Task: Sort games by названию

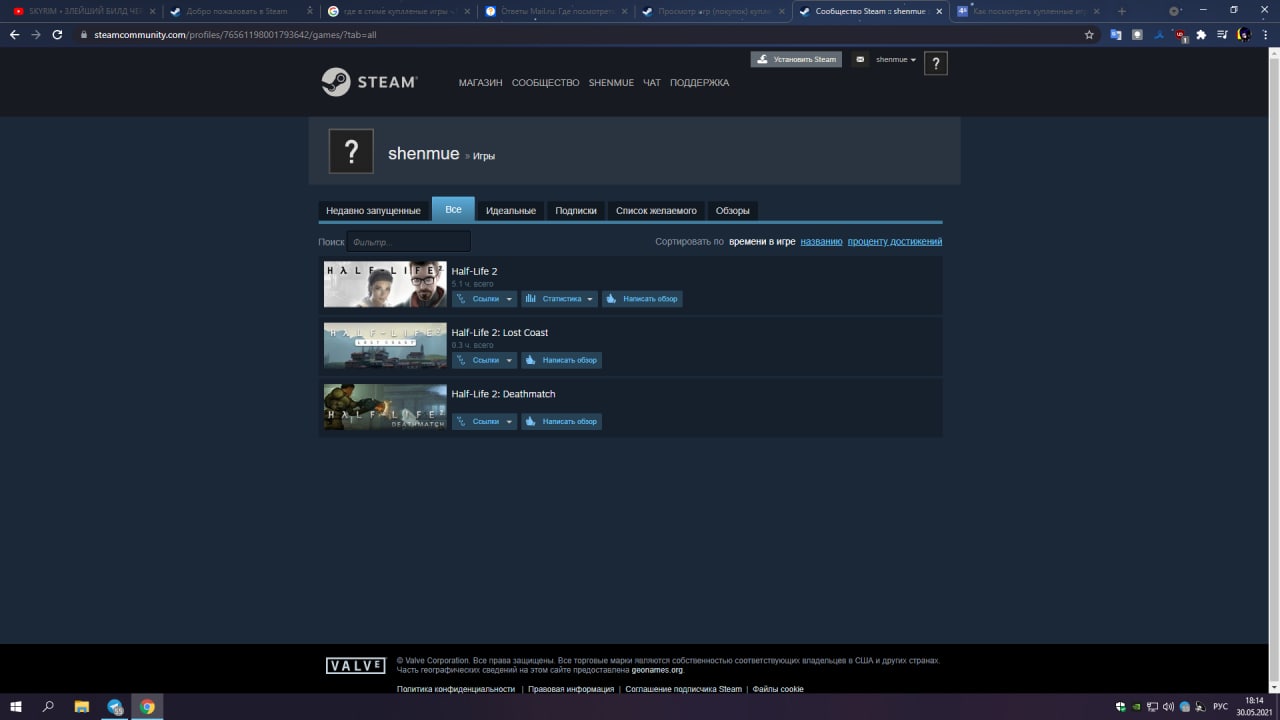Action: (x=821, y=242)
